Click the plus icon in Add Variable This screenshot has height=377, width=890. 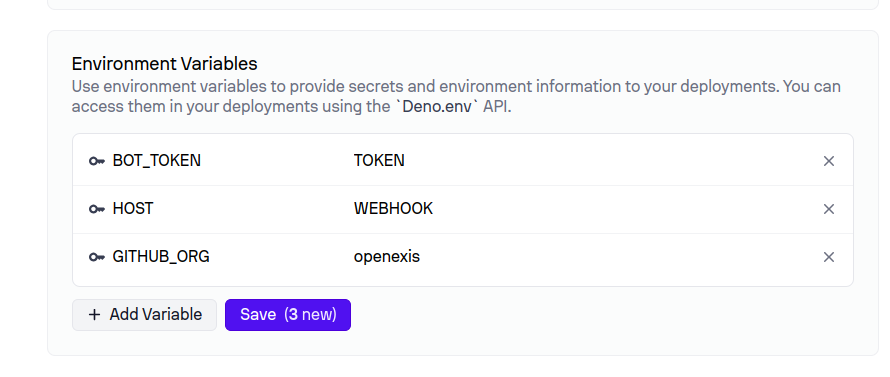point(95,315)
